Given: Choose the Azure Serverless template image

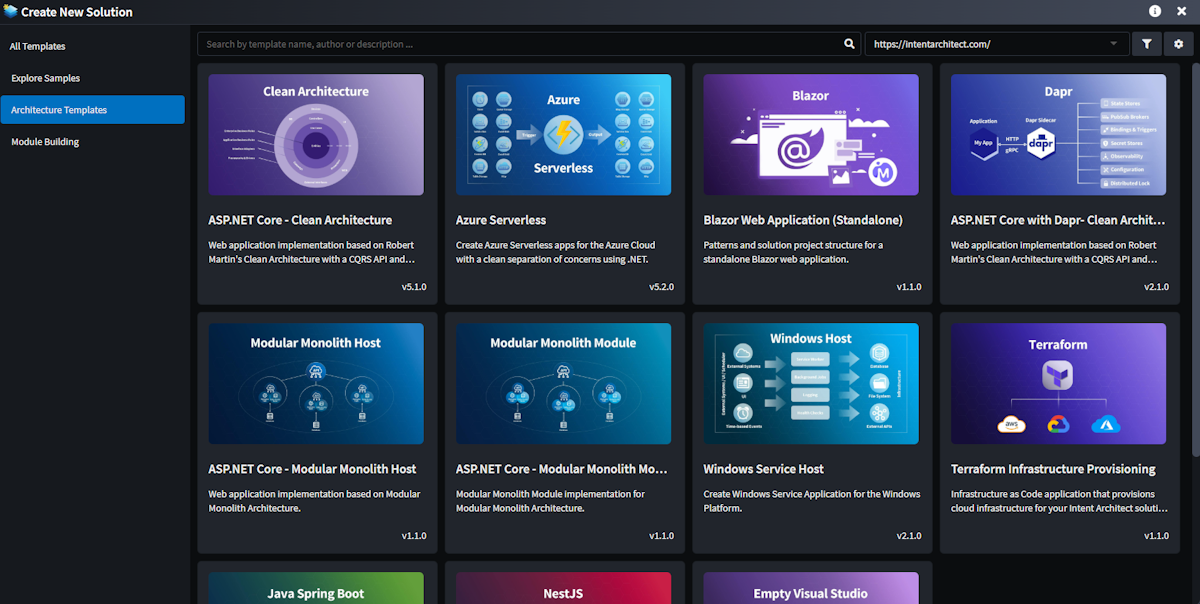Looking at the screenshot, I should pos(563,134).
